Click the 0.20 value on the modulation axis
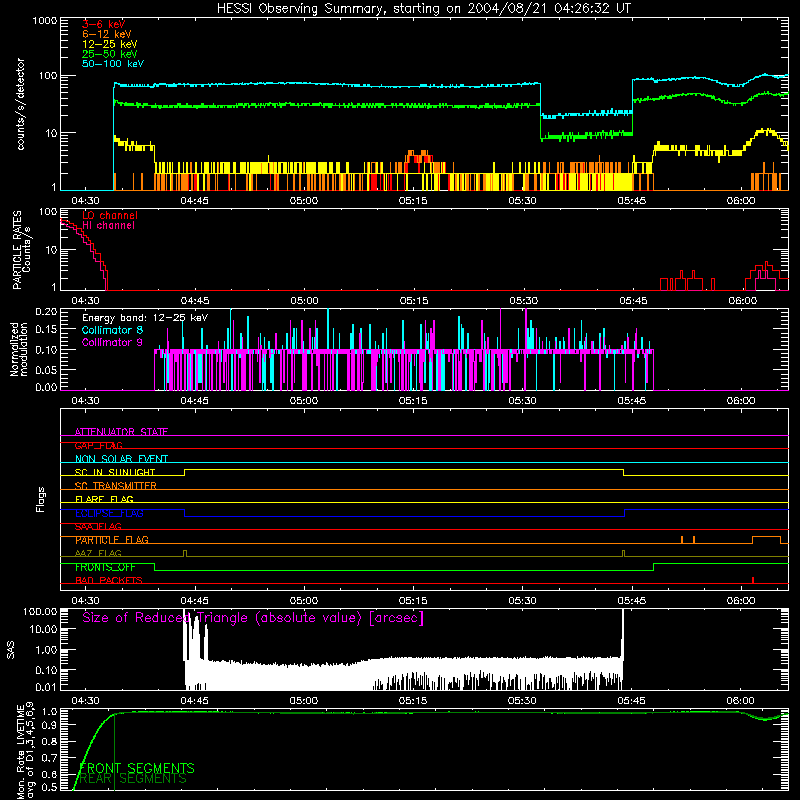800x800 pixels. click(46, 311)
